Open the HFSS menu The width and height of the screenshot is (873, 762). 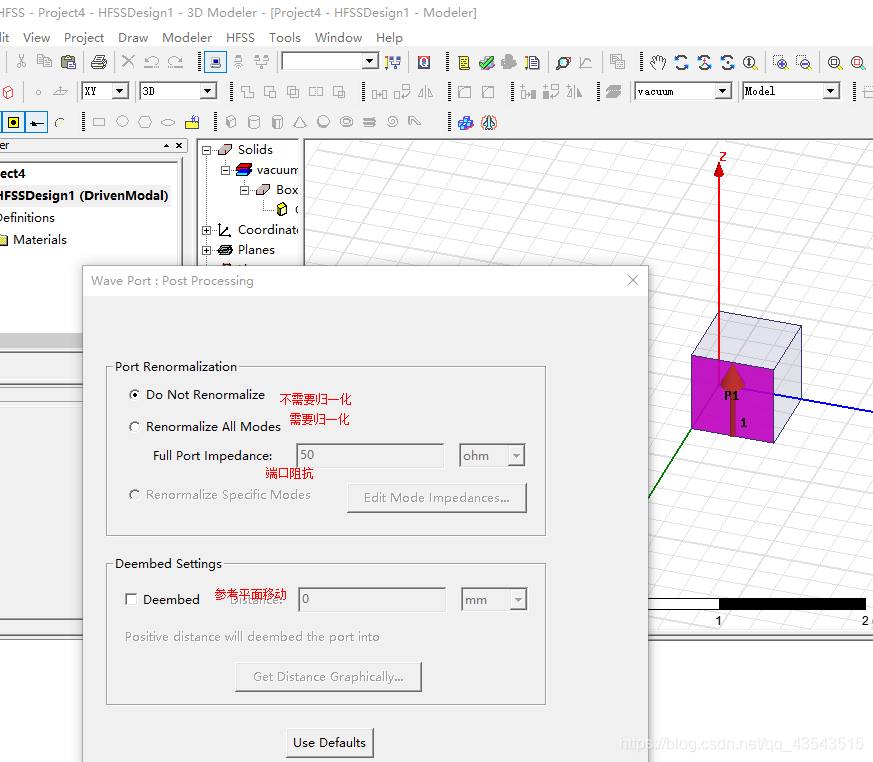(x=240, y=37)
